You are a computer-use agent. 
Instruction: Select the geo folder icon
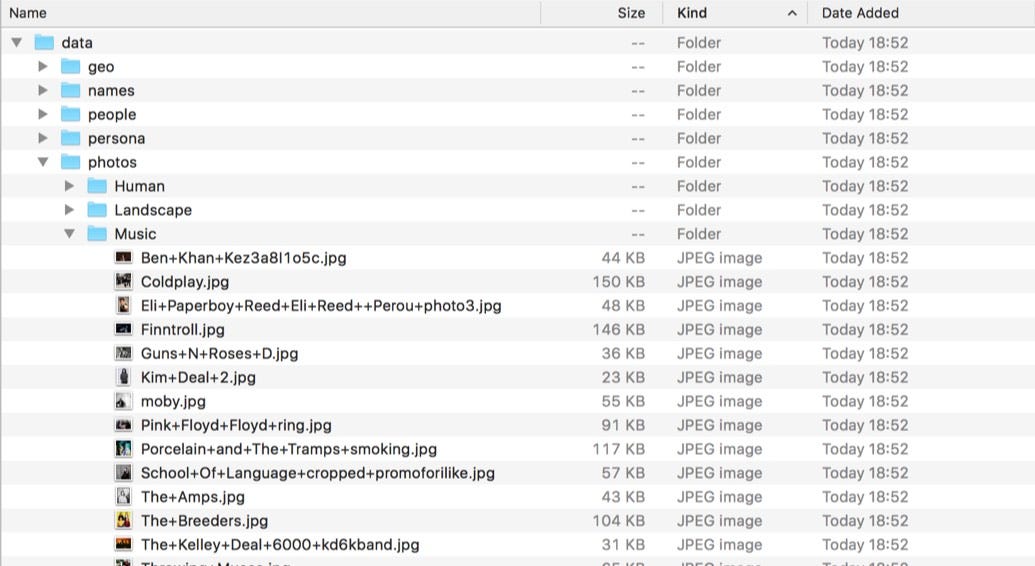click(71, 66)
